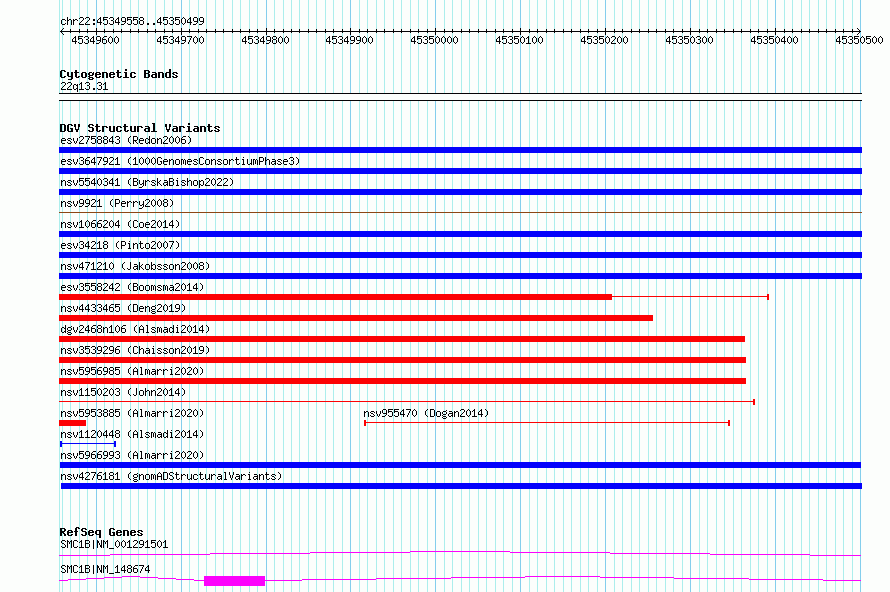Select the magenta exon block of SMC1B NM_148674
This screenshot has width=890, height=592.
coord(234,581)
